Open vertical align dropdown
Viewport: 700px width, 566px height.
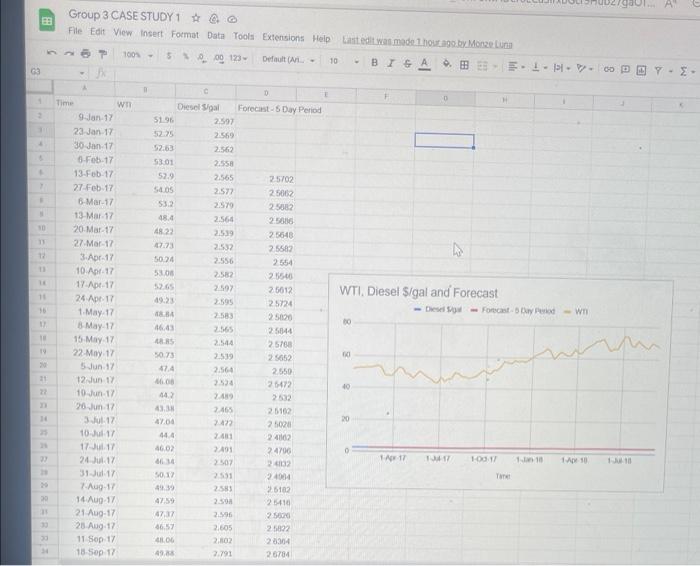(539, 68)
